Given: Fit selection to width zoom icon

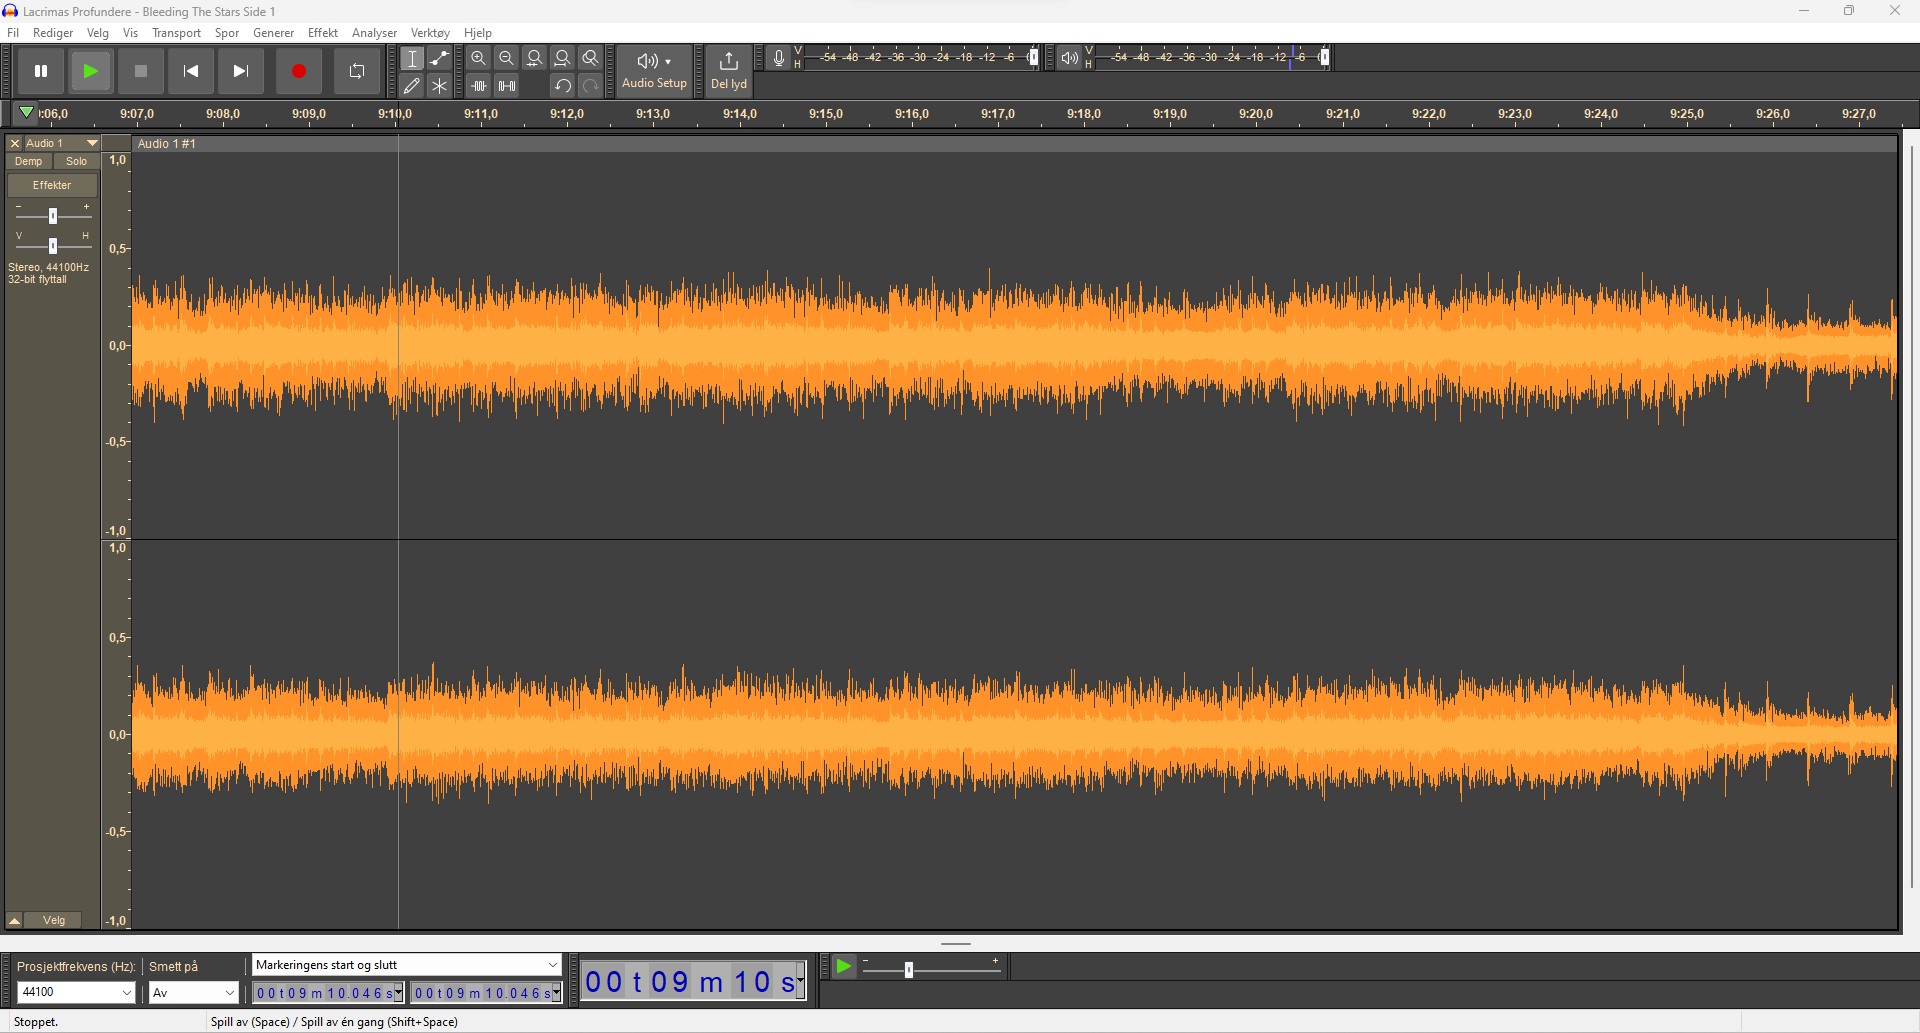Looking at the screenshot, I should [535, 58].
